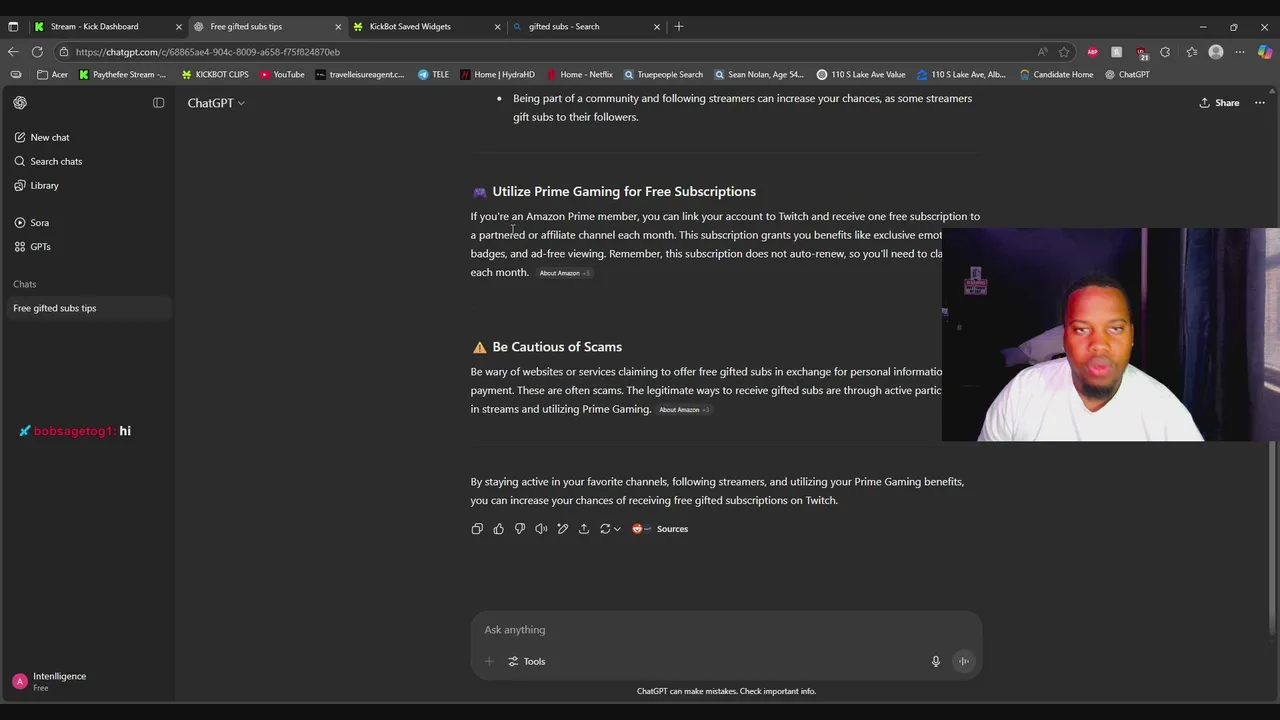Open the Acer bookmark folder

point(53,75)
